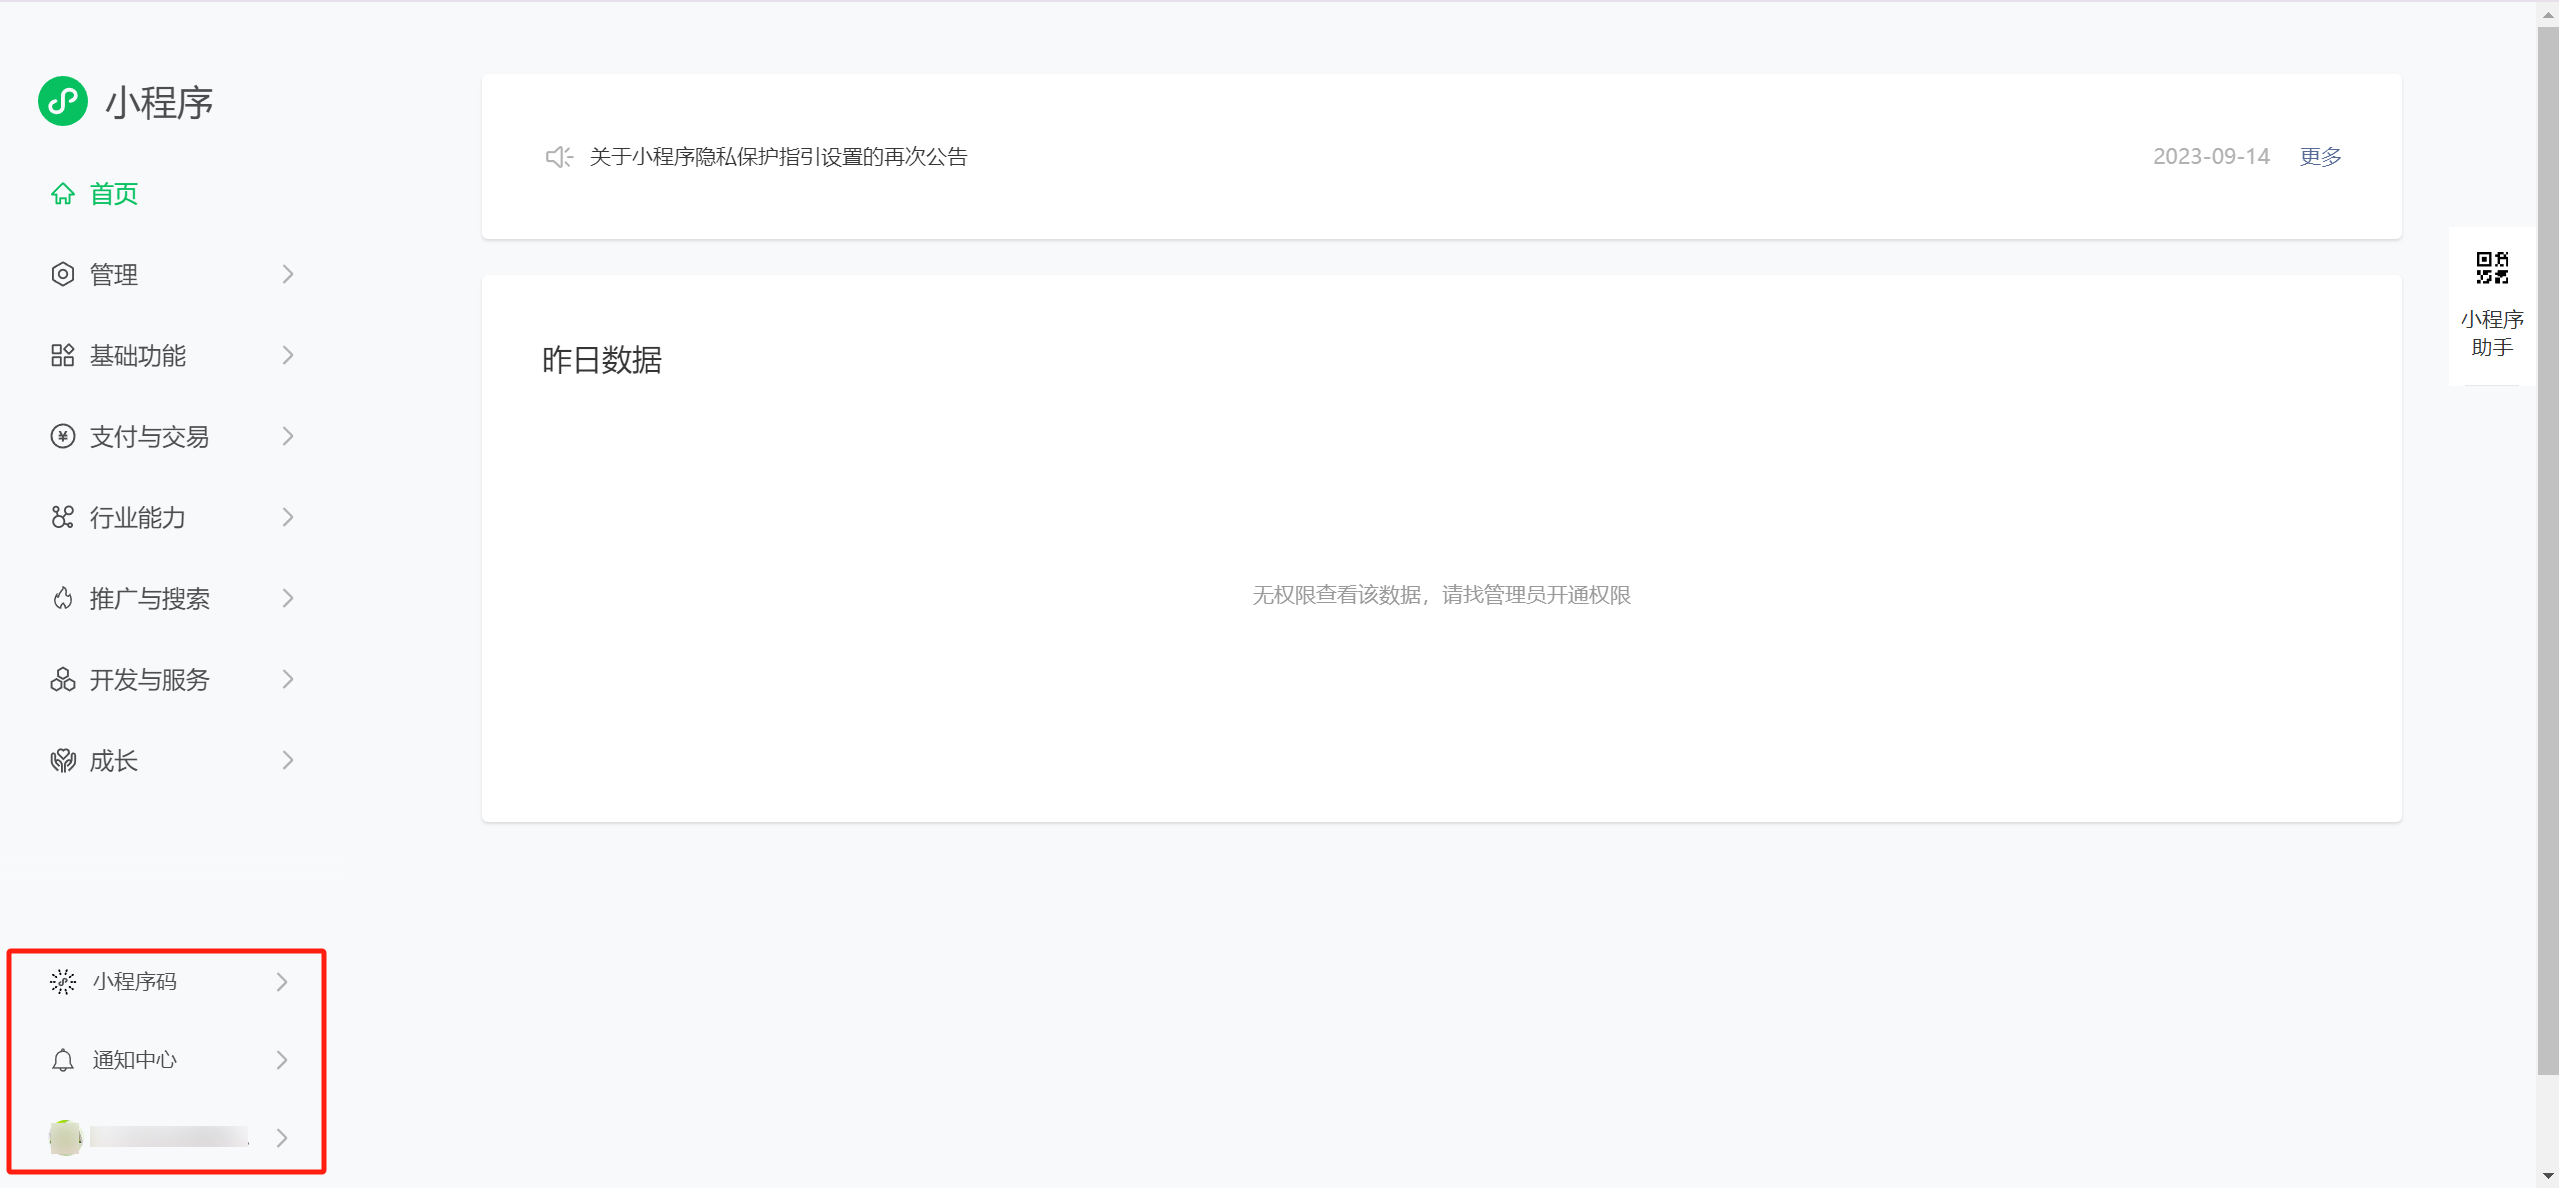Expand the 开发与服务 chevron

point(288,679)
